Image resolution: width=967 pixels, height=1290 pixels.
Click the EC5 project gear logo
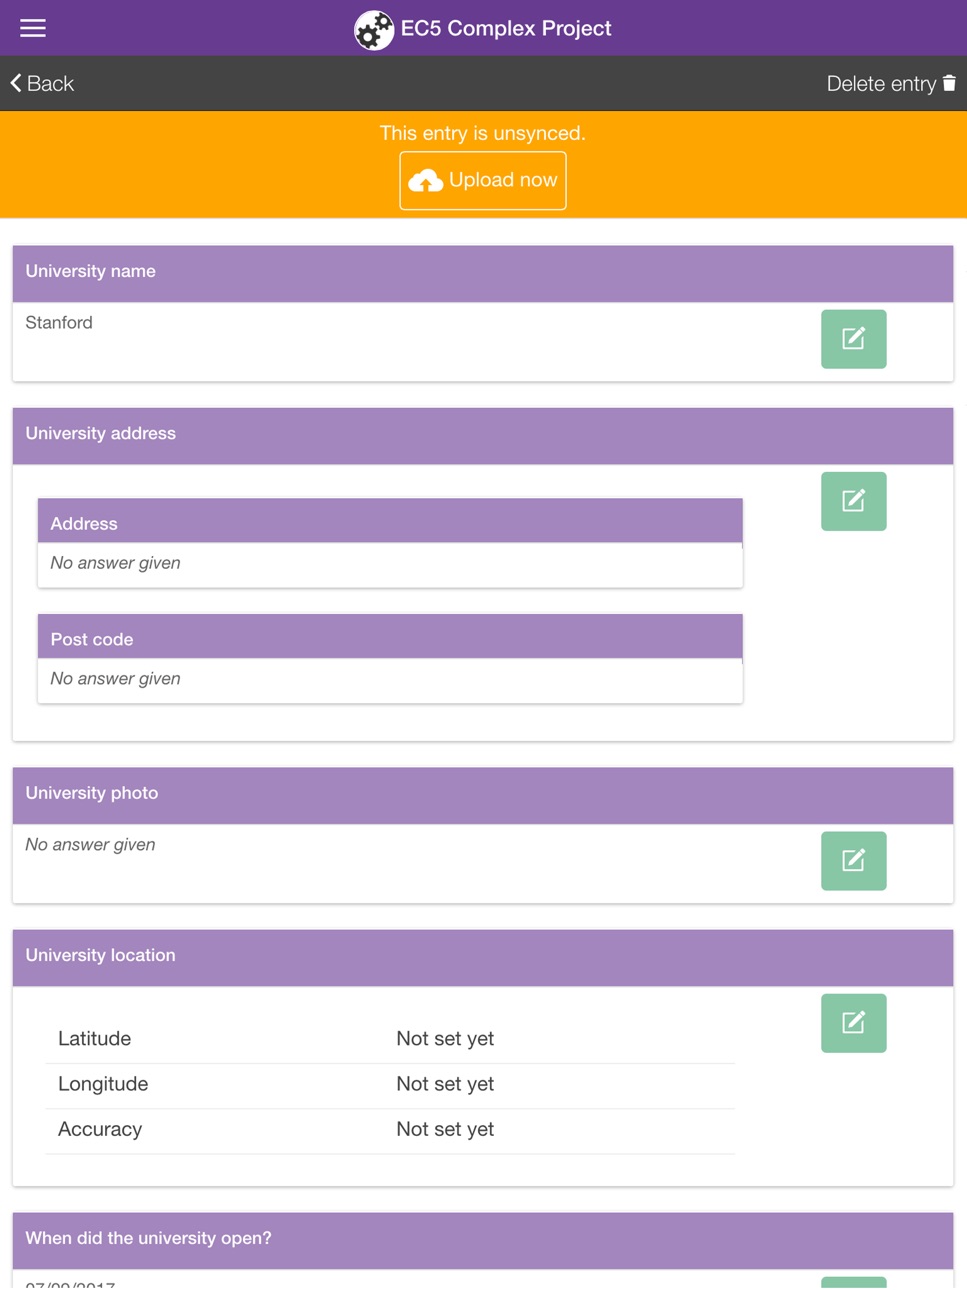(374, 30)
